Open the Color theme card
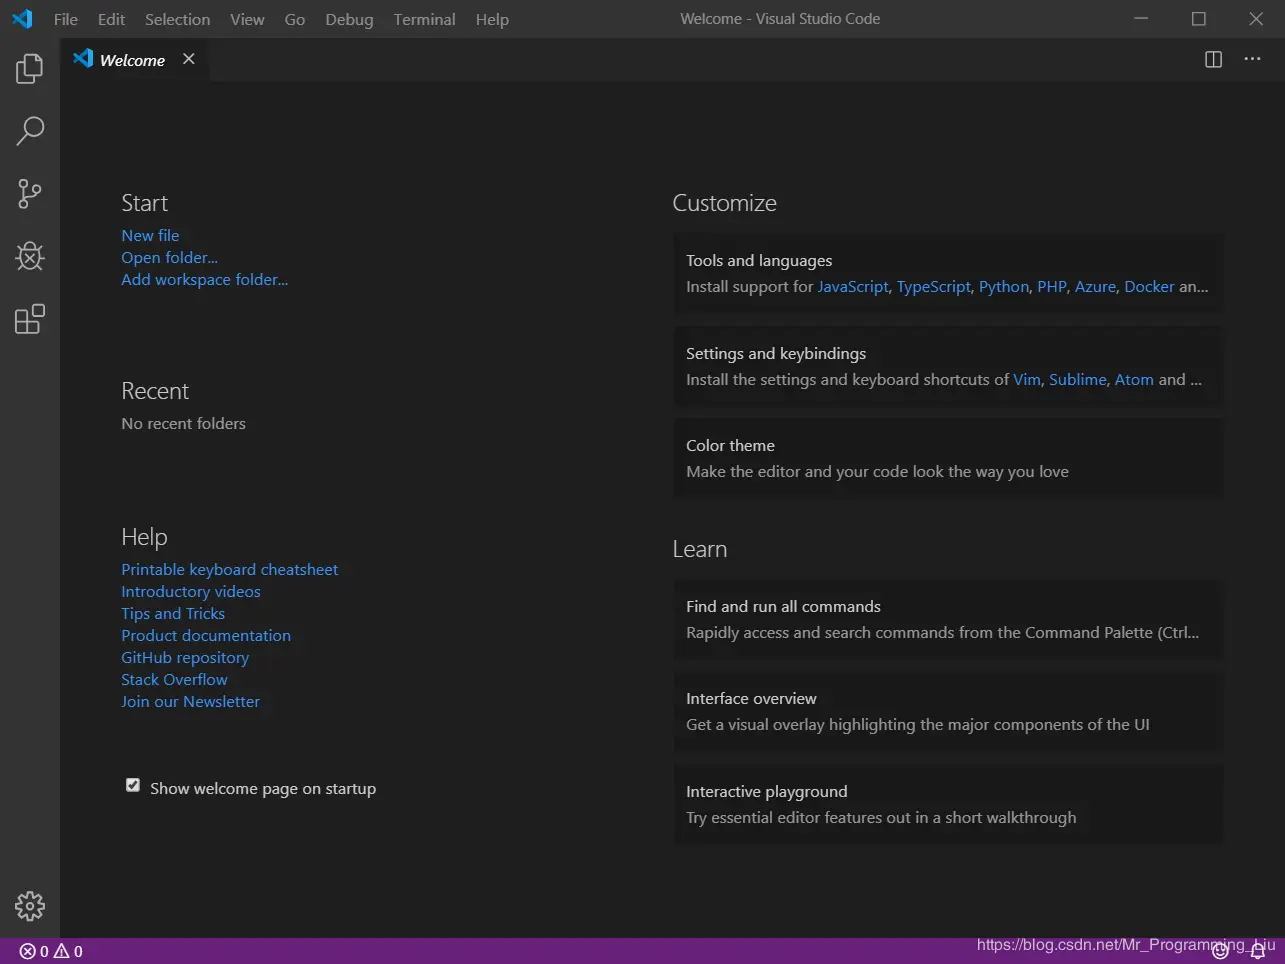The width and height of the screenshot is (1285, 964). tap(948, 459)
